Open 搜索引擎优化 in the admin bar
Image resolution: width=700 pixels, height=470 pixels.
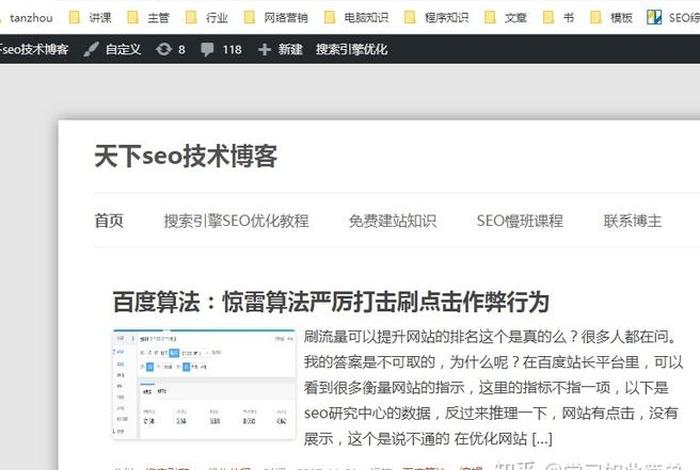pyautogui.click(x=351, y=49)
